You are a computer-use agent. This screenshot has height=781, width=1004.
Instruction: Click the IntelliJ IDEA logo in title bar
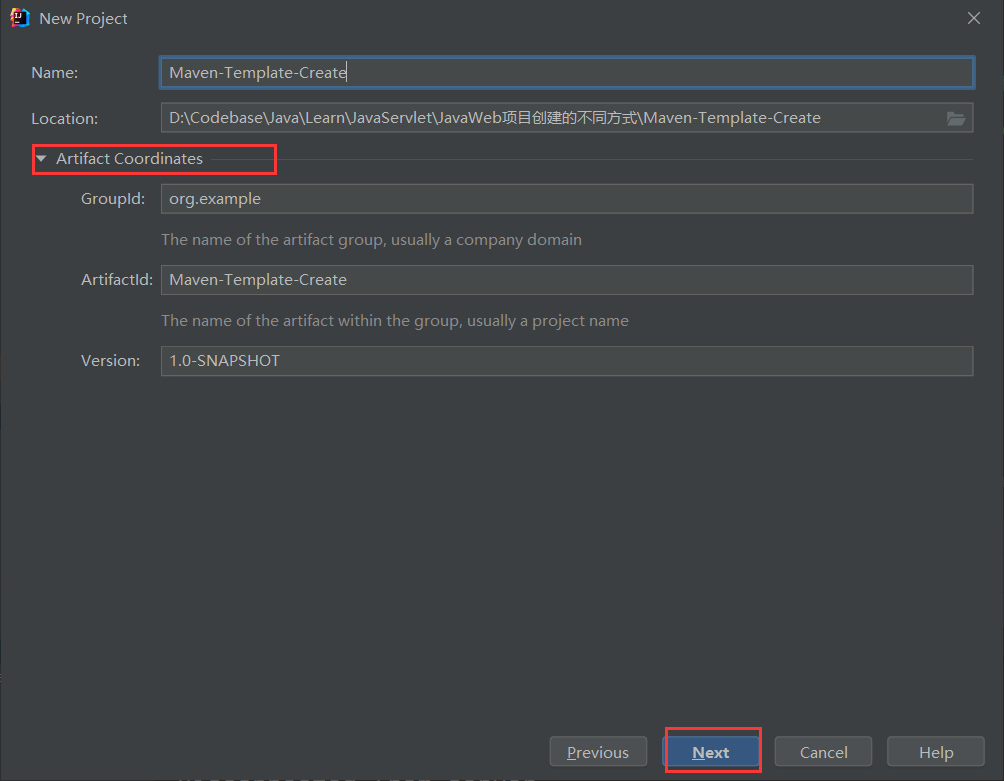[20, 18]
